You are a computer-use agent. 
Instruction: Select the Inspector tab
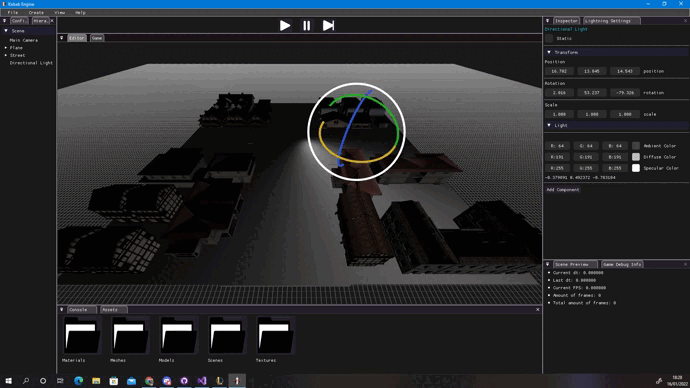[566, 21]
